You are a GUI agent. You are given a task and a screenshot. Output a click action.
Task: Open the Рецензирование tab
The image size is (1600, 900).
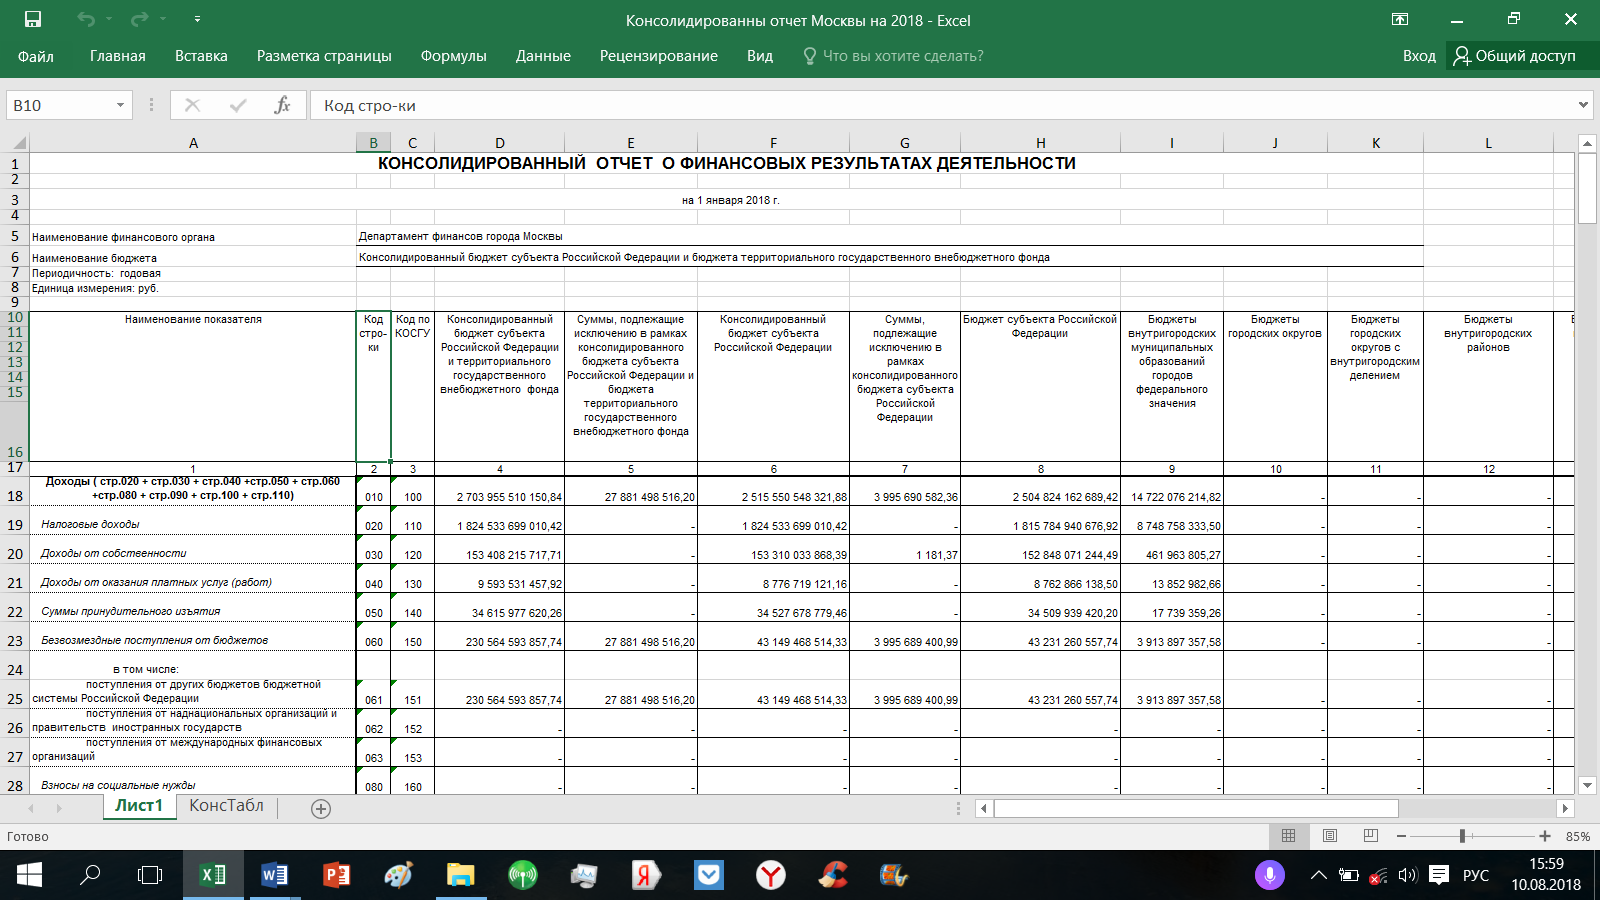tap(659, 56)
